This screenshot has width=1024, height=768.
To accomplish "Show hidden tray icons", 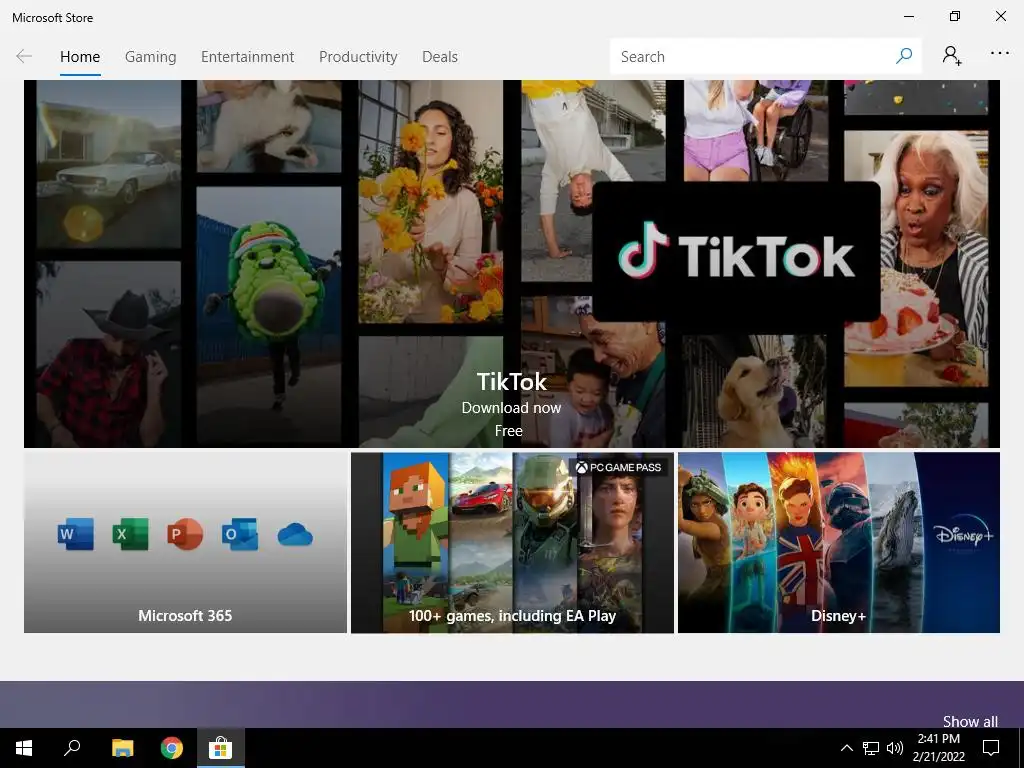I will pyautogui.click(x=846, y=748).
